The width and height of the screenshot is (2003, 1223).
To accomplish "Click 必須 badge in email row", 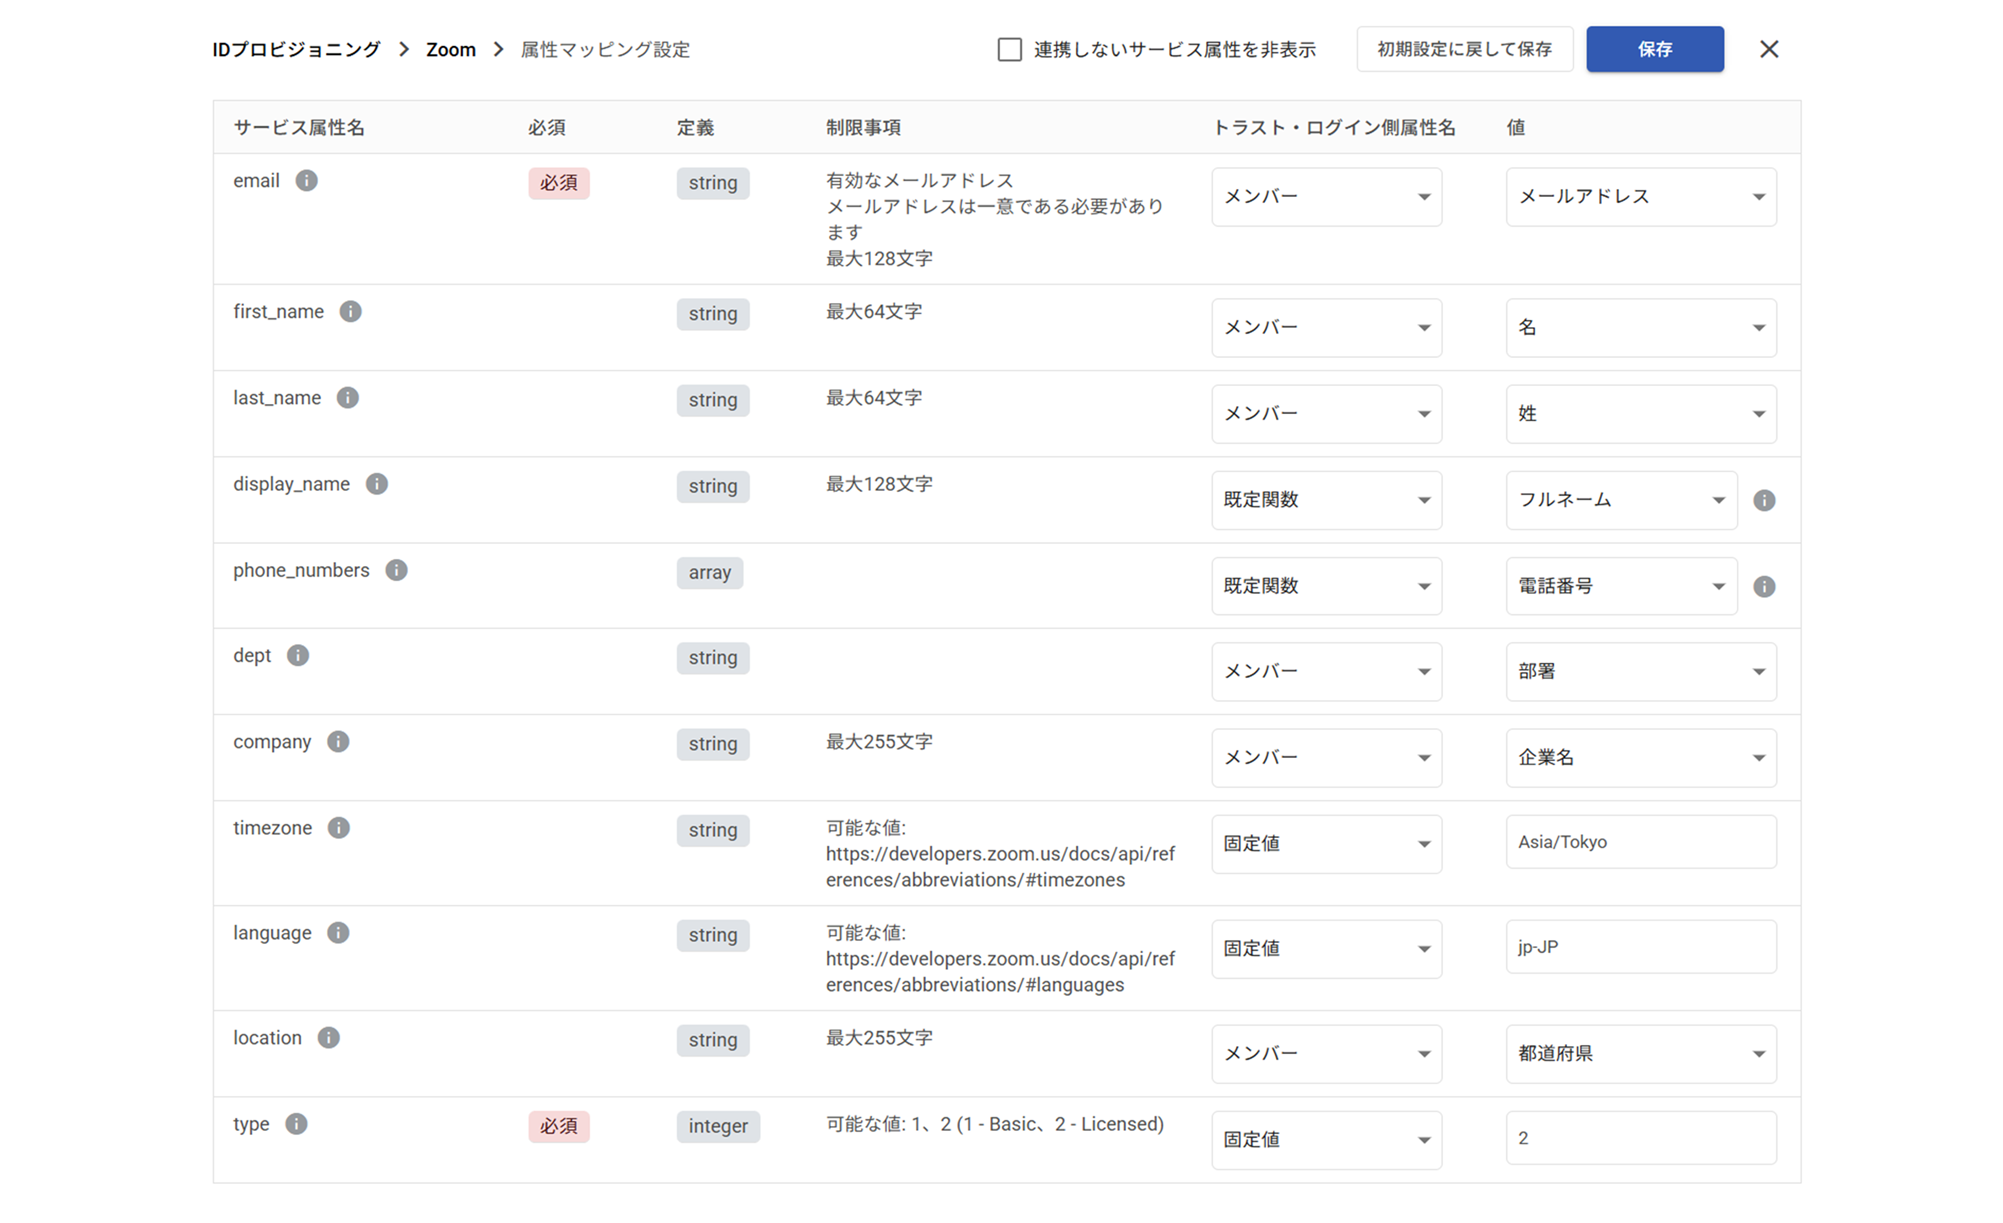I will click(559, 183).
